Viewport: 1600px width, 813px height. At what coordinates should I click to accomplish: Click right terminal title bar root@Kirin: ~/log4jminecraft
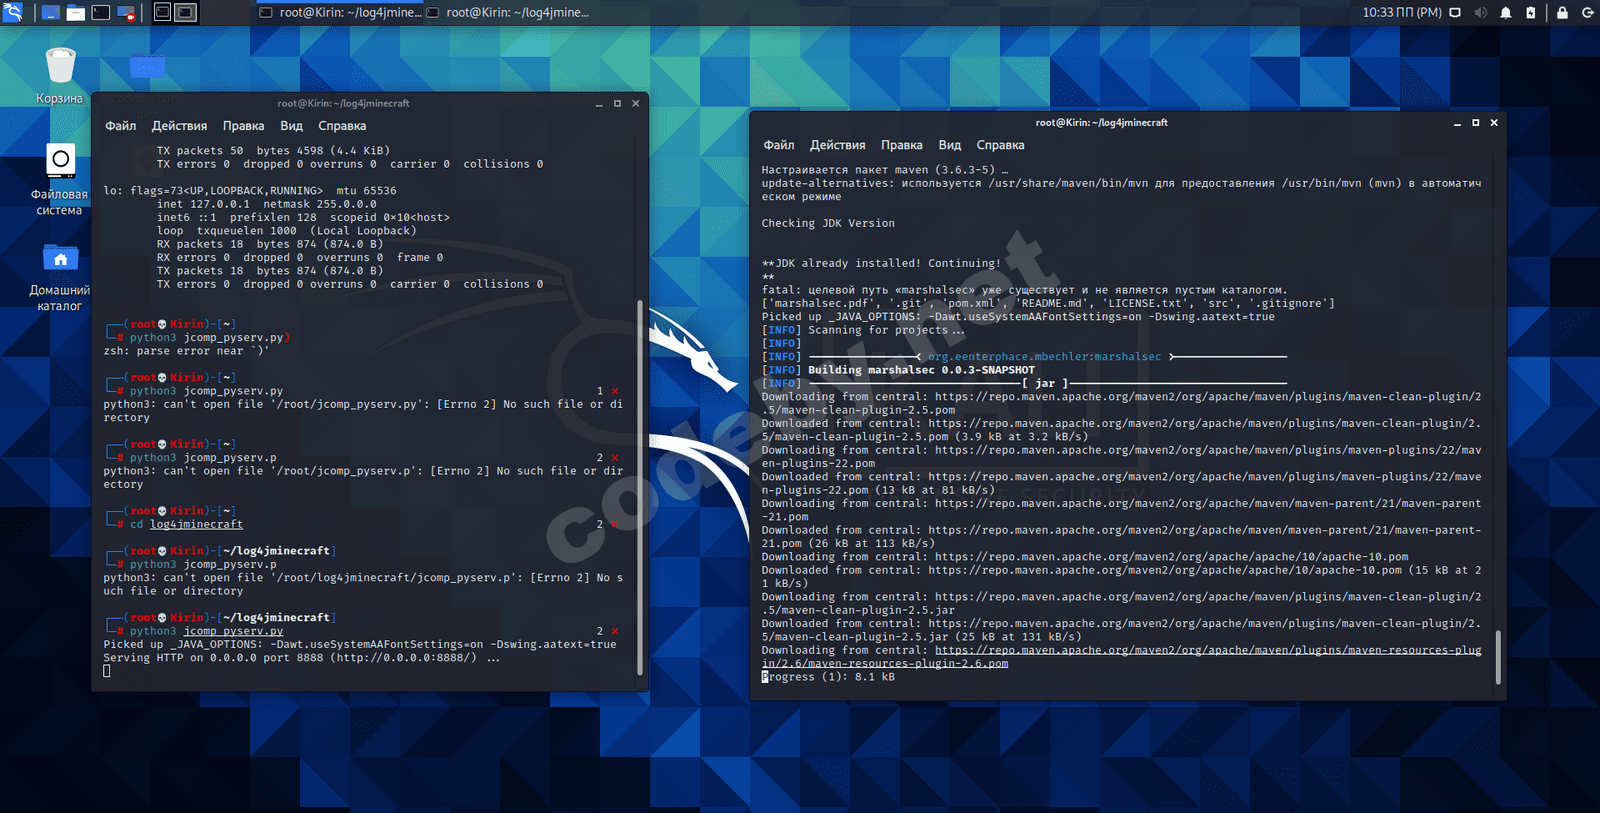point(1101,122)
